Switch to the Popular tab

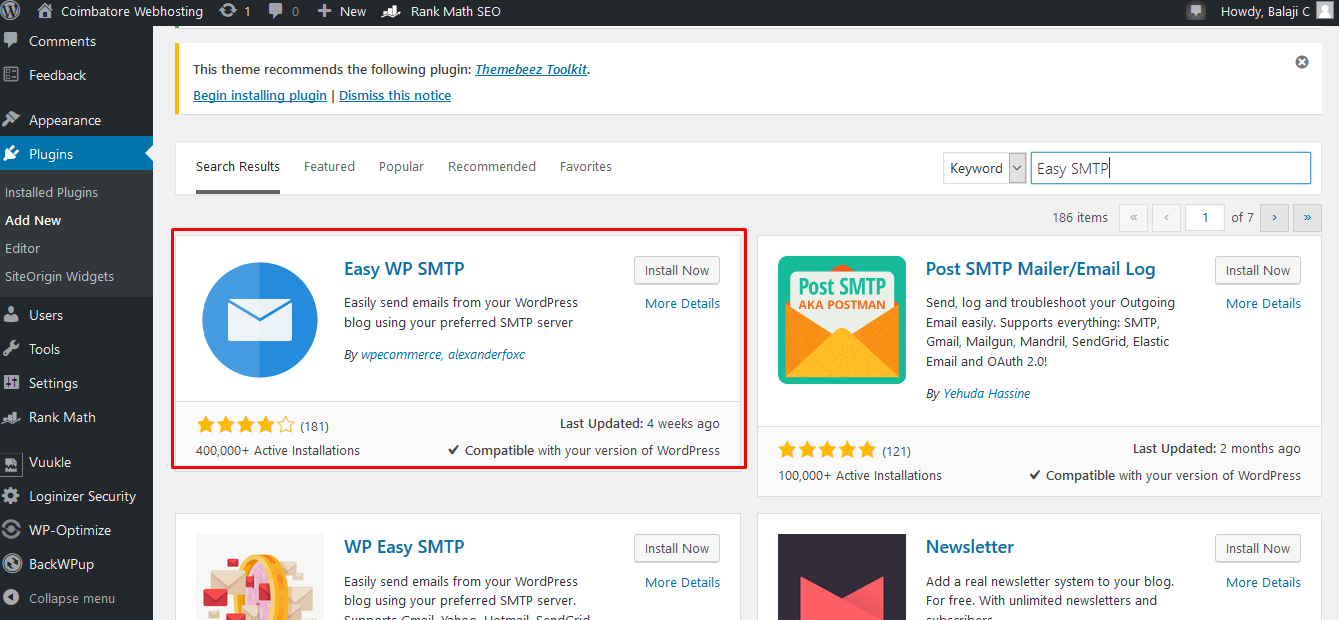tap(401, 167)
